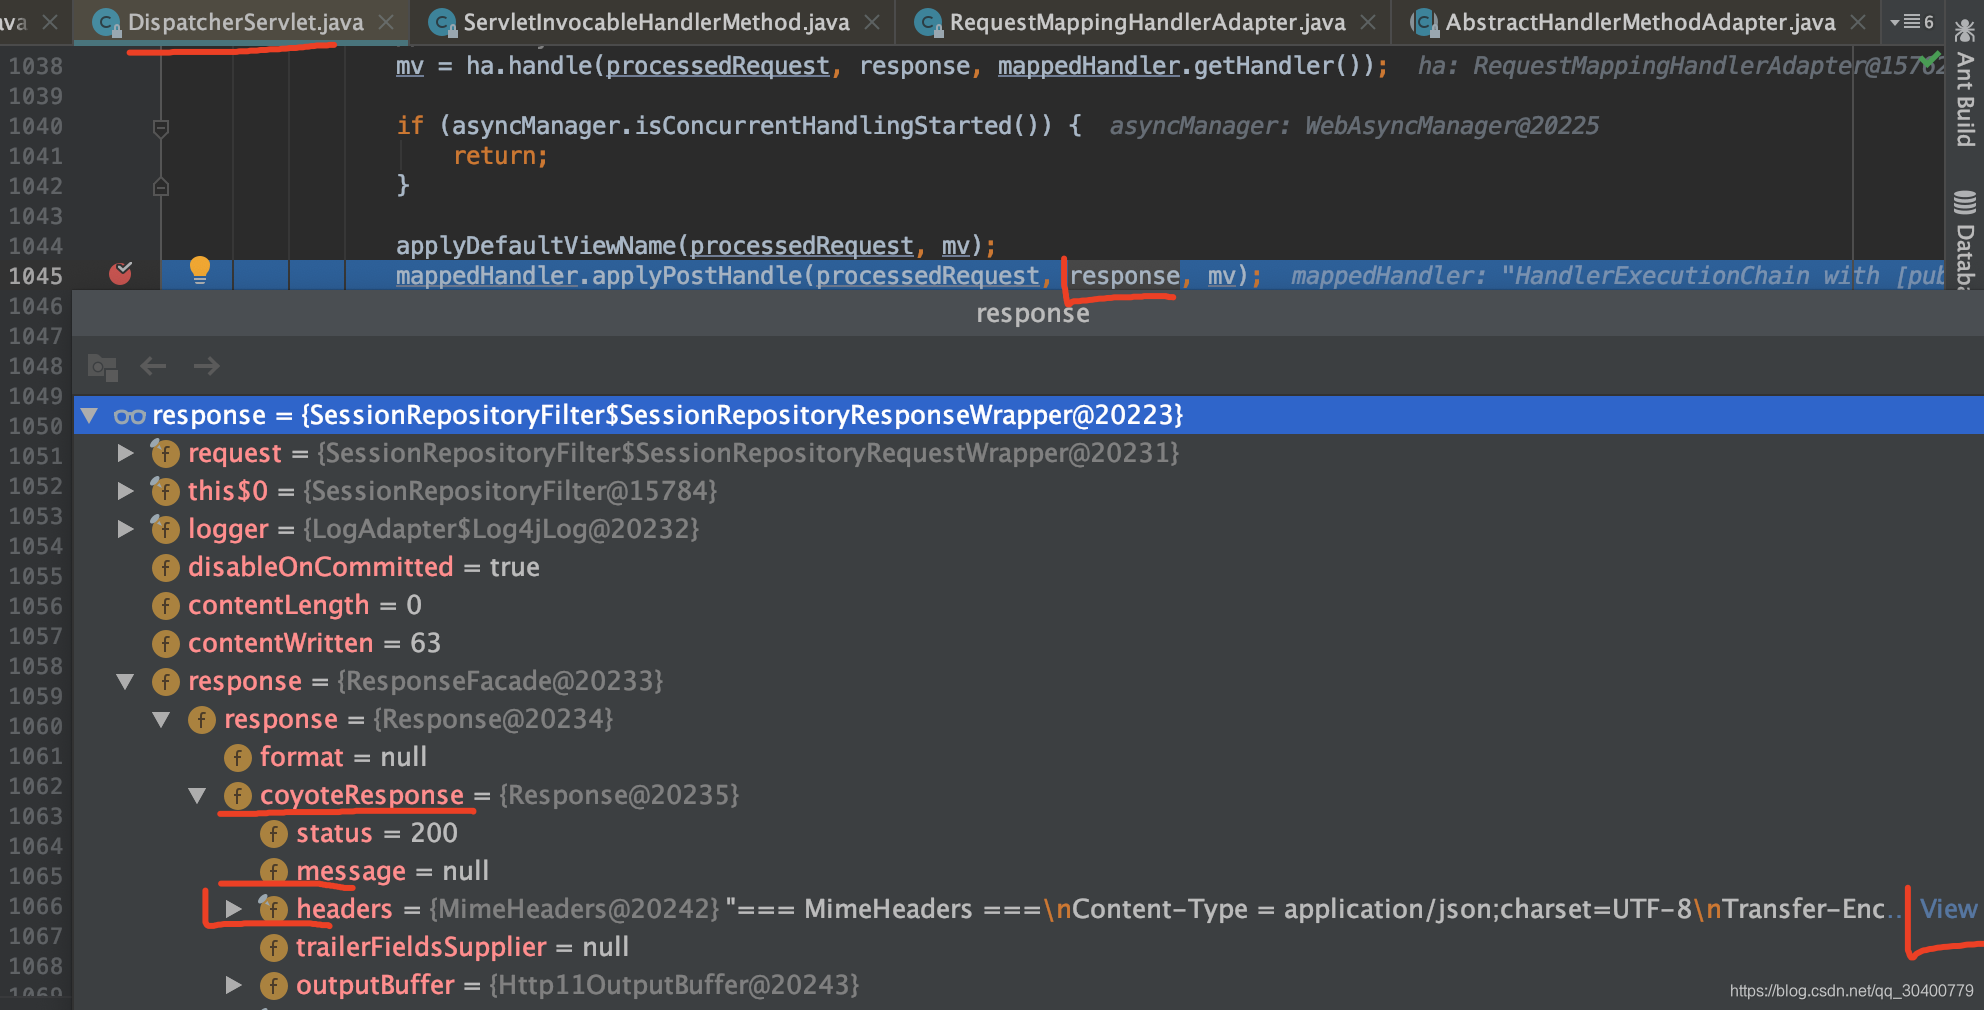Select the contentWritten = 63 row
Viewport: 1984px width, 1010px height.
(1029, 643)
